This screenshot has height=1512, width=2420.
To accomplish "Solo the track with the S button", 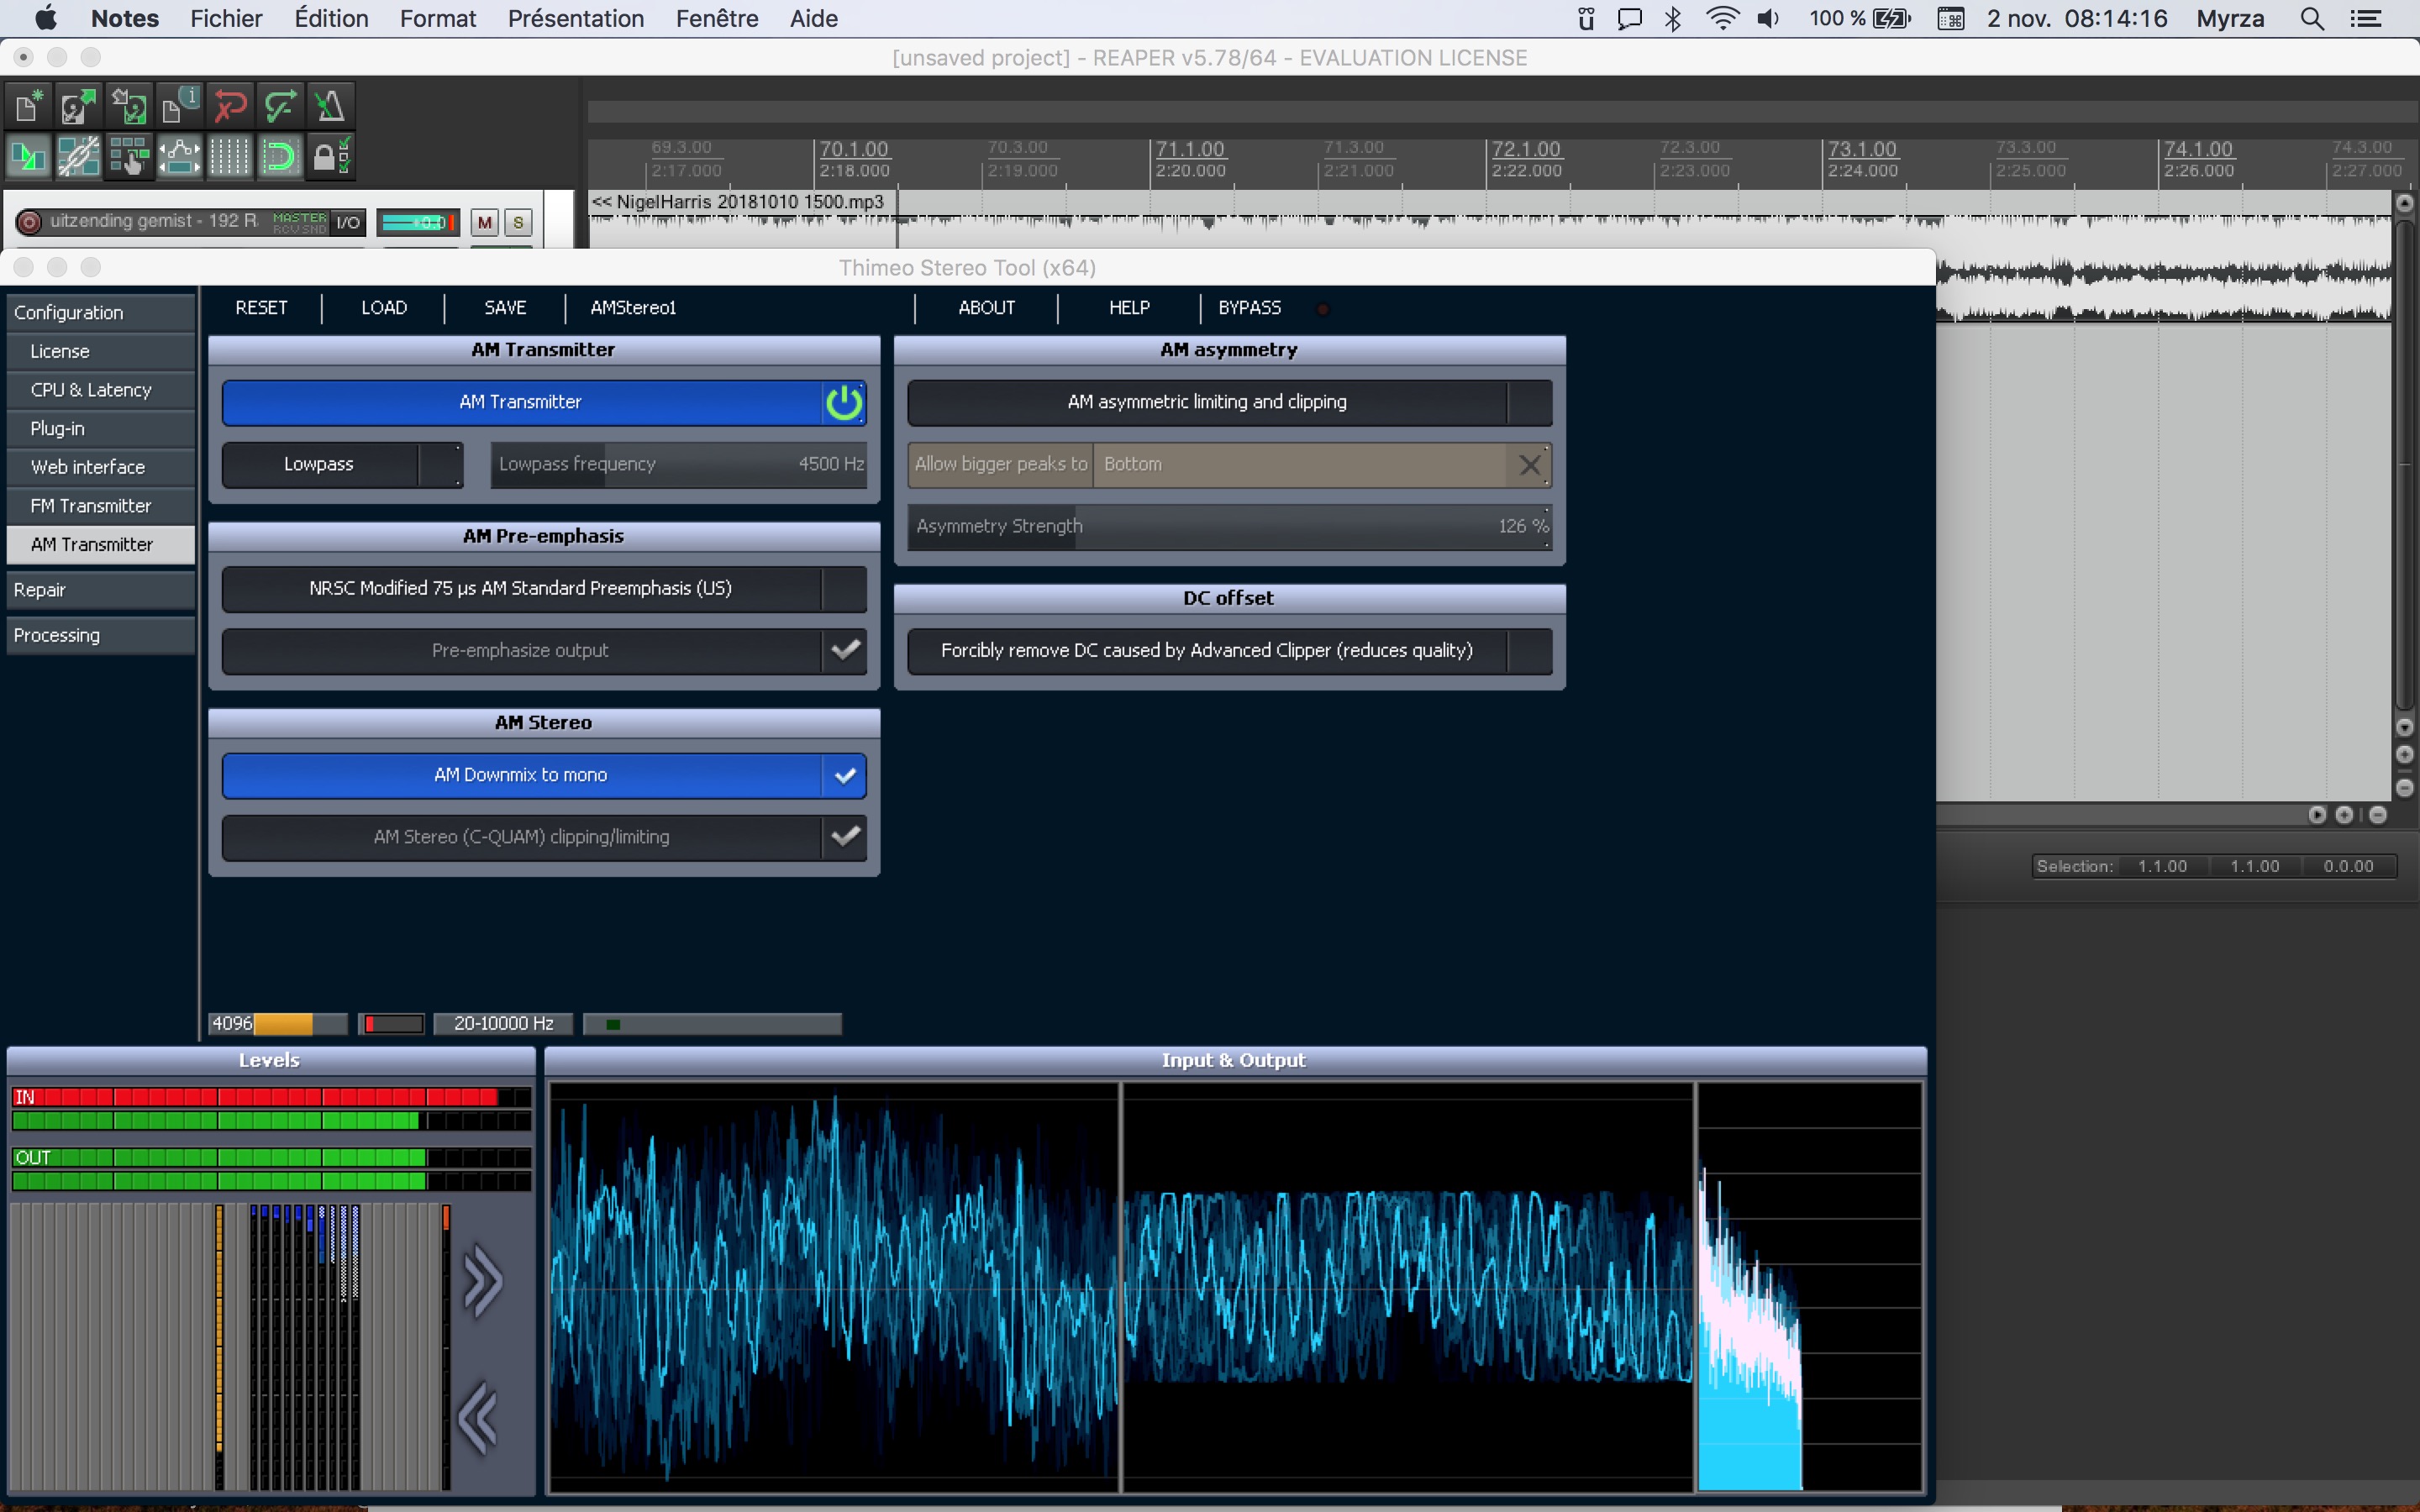I will point(518,222).
